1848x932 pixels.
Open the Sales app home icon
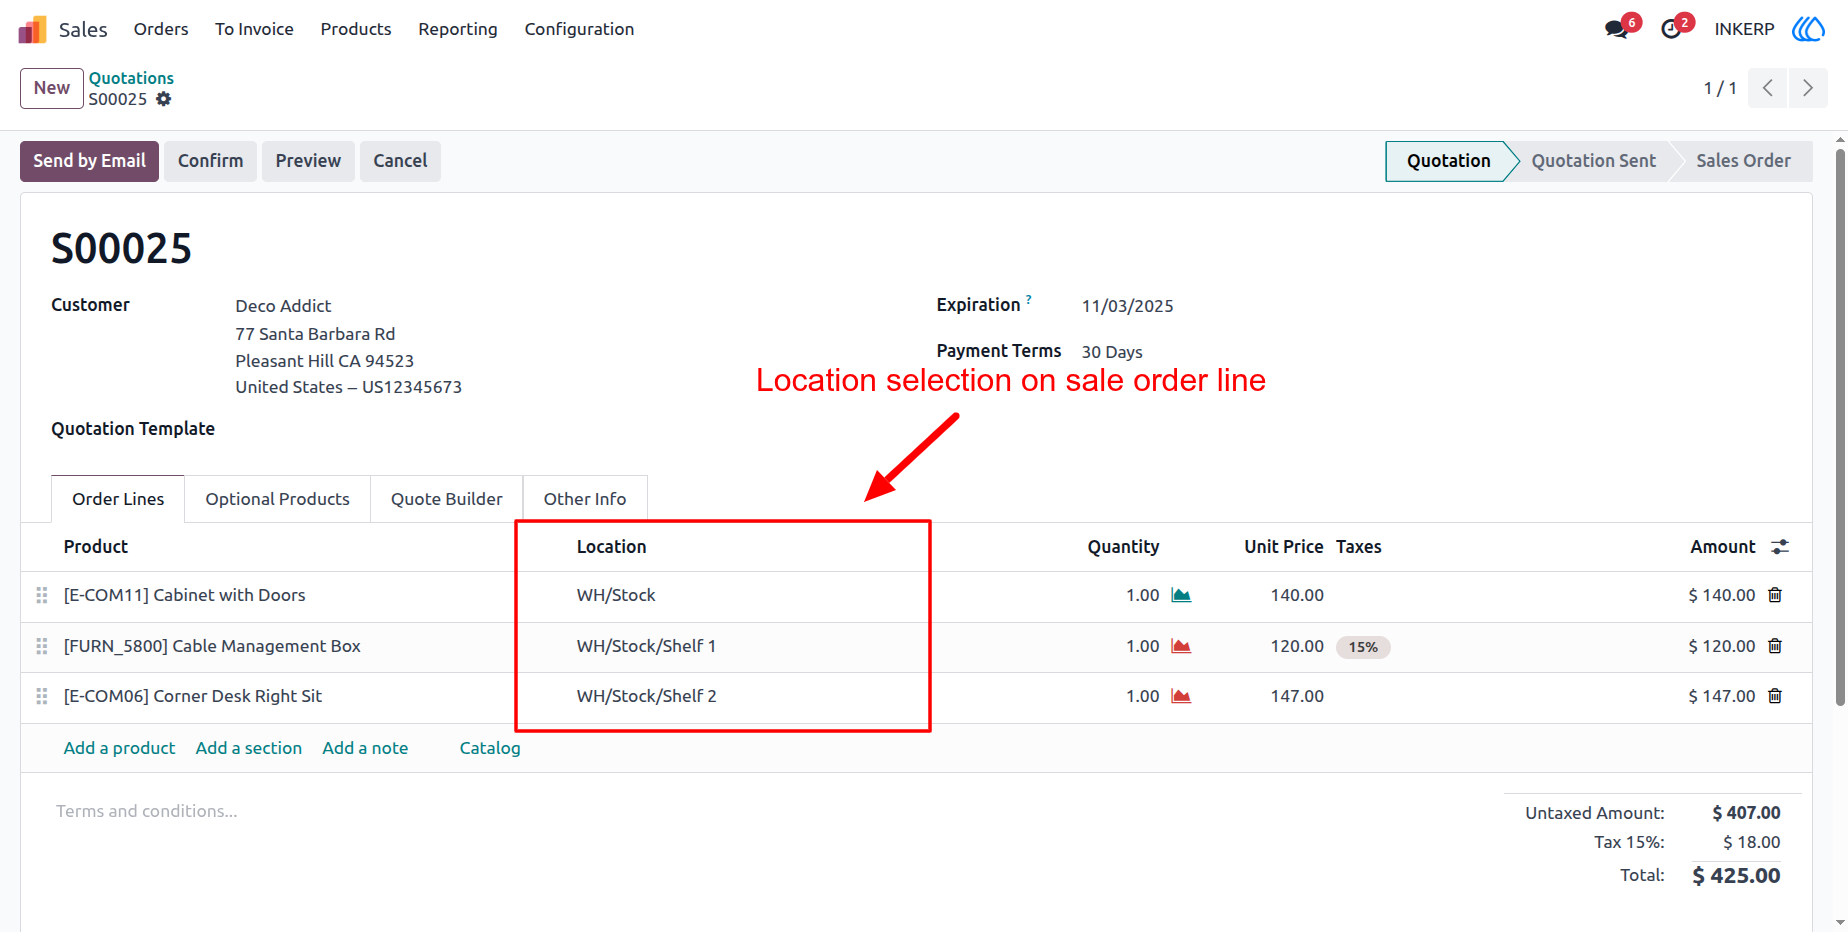point(33,29)
